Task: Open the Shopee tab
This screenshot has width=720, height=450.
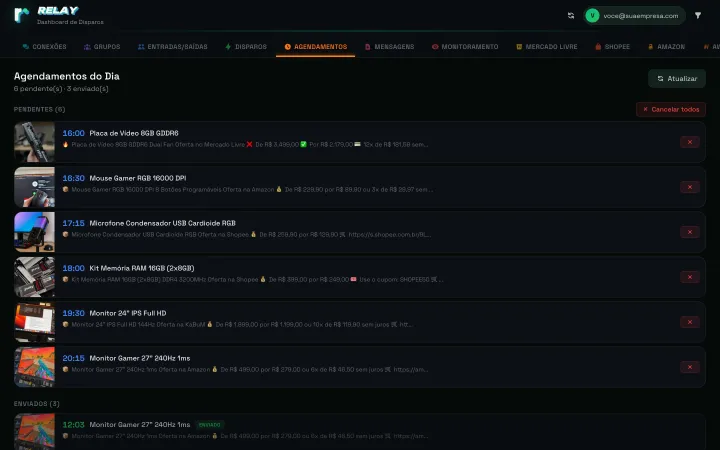Action: 613,47
